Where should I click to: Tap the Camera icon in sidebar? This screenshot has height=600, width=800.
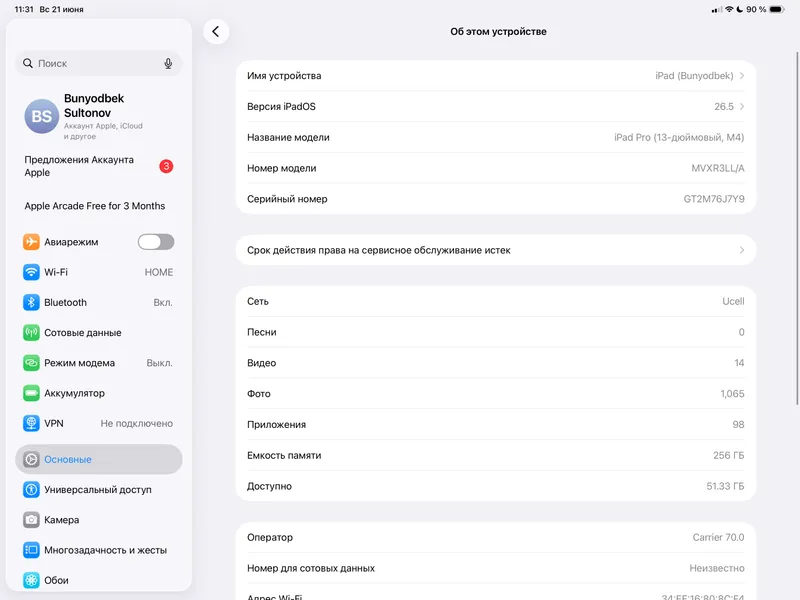click(x=31, y=520)
